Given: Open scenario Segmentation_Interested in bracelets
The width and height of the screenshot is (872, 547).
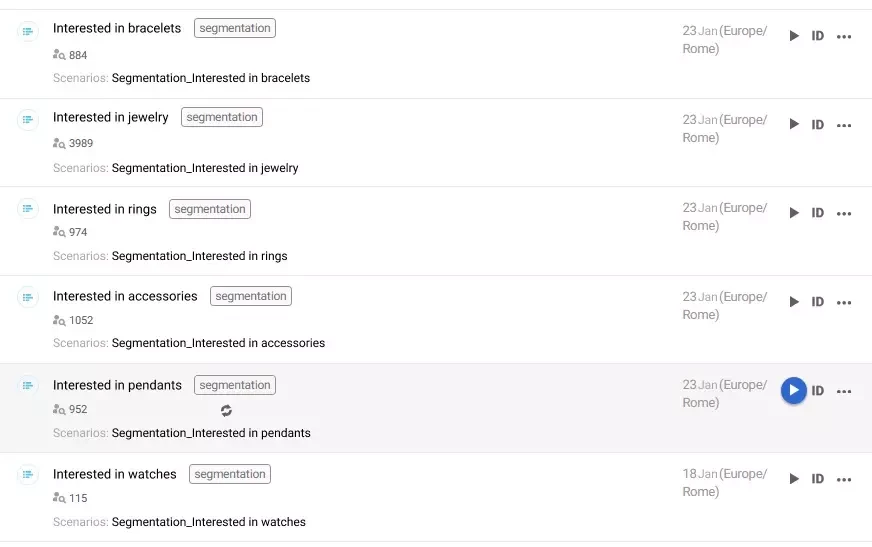Looking at the screenshot, I should click(211, 78).
